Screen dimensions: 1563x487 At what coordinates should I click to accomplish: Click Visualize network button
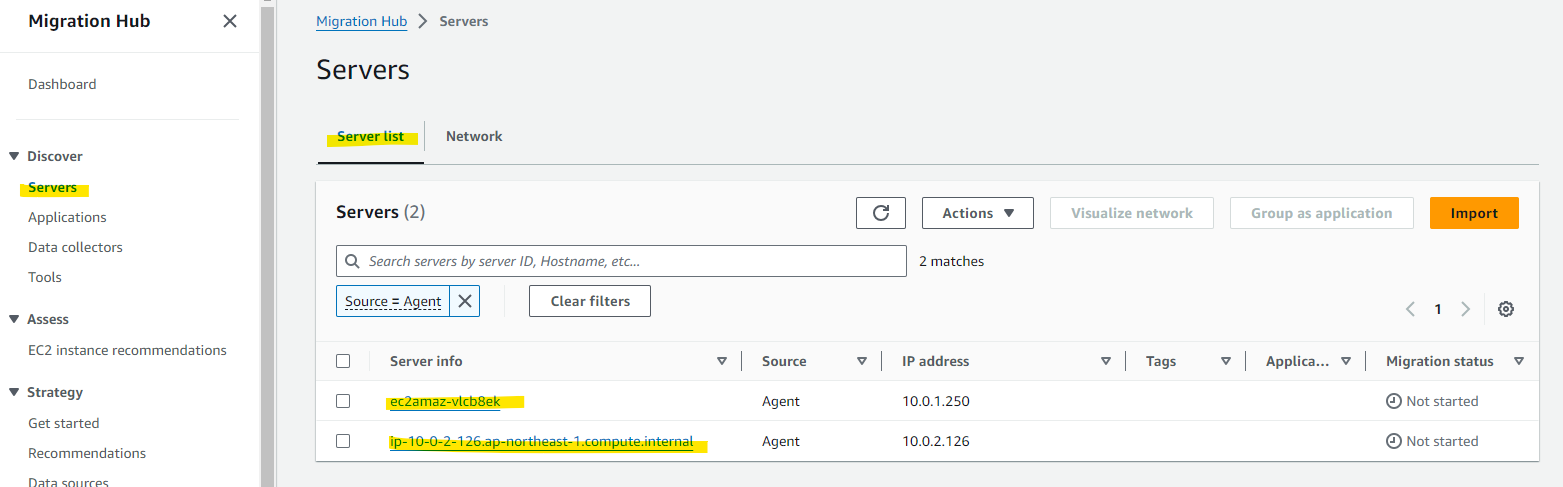tap(1132, 213)
